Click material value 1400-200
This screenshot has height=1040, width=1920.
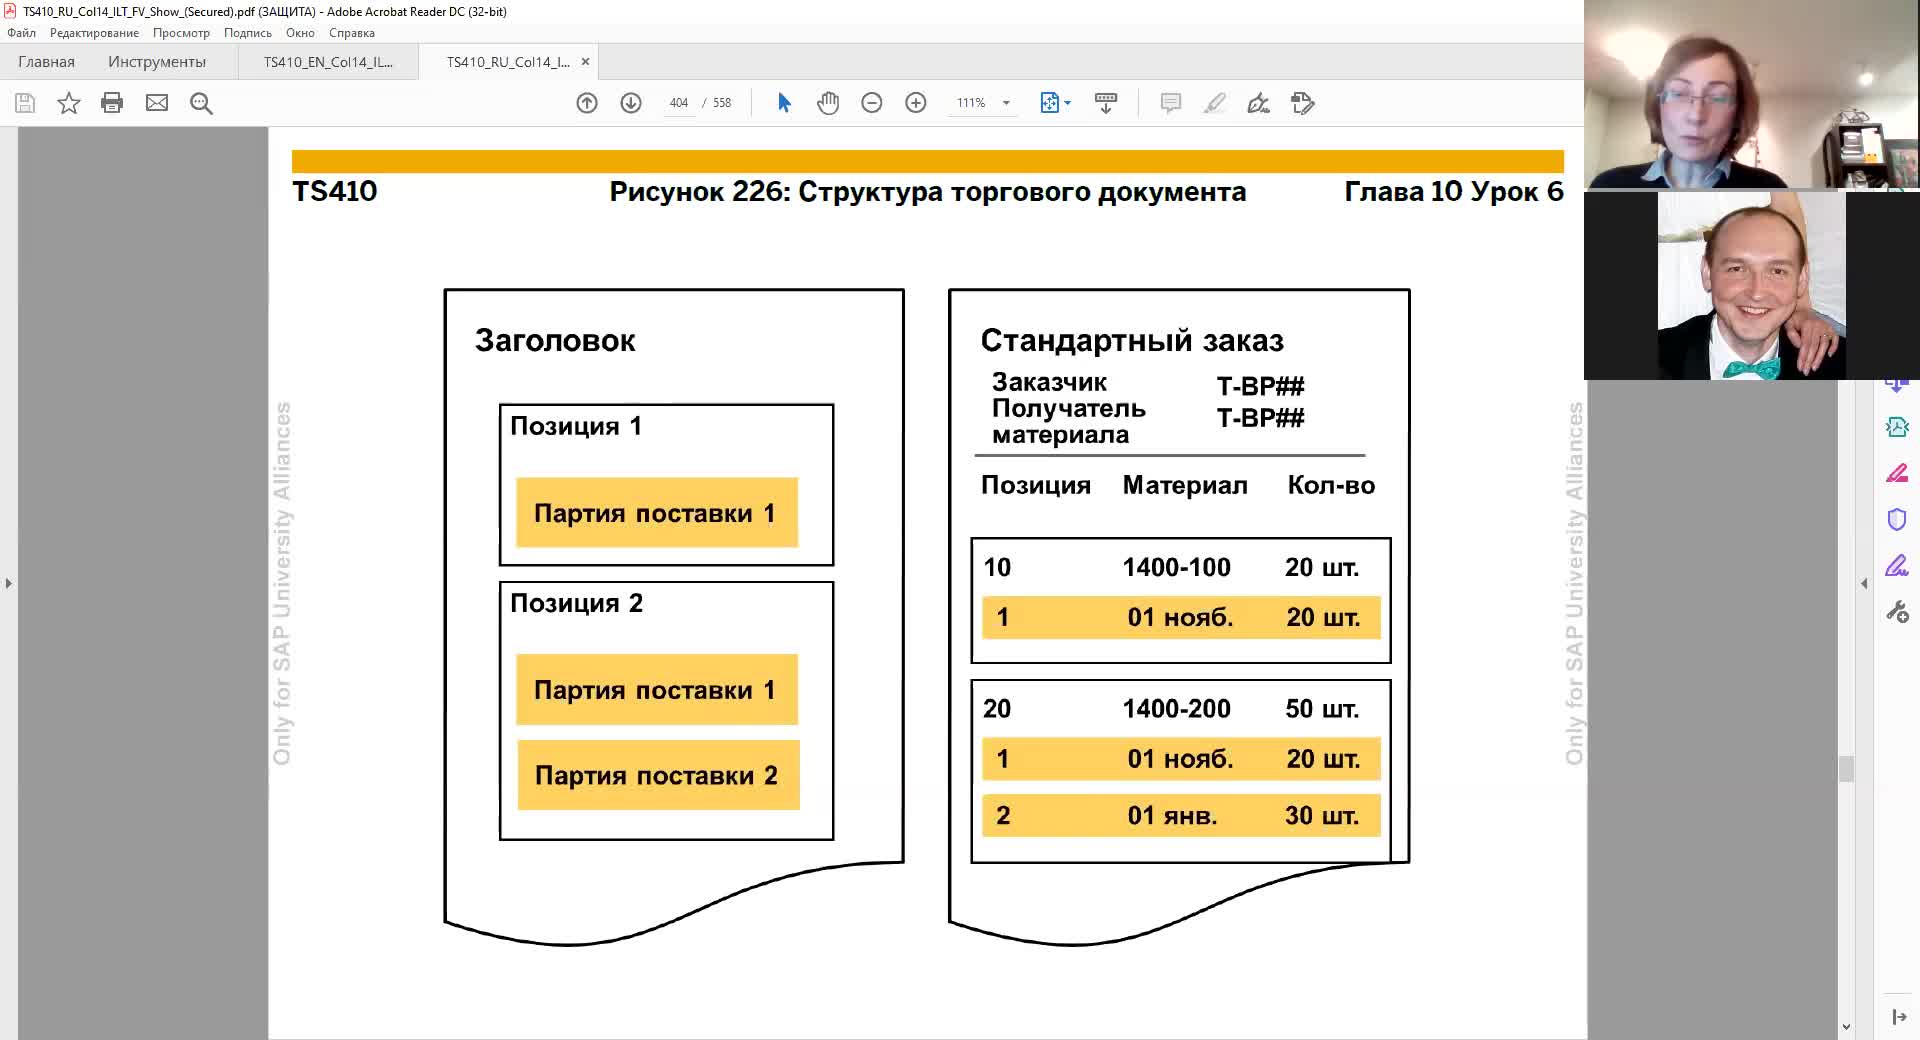(x=1176, y=709)
